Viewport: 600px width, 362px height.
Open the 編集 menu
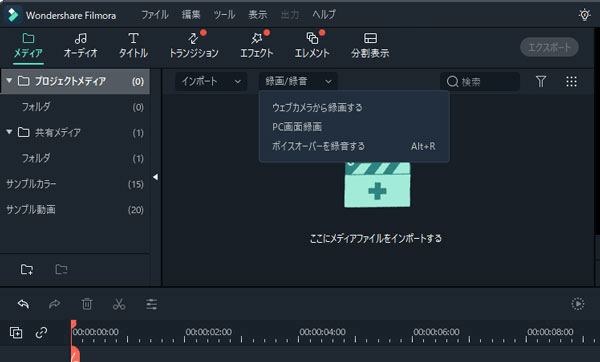[x=191, y=15]
